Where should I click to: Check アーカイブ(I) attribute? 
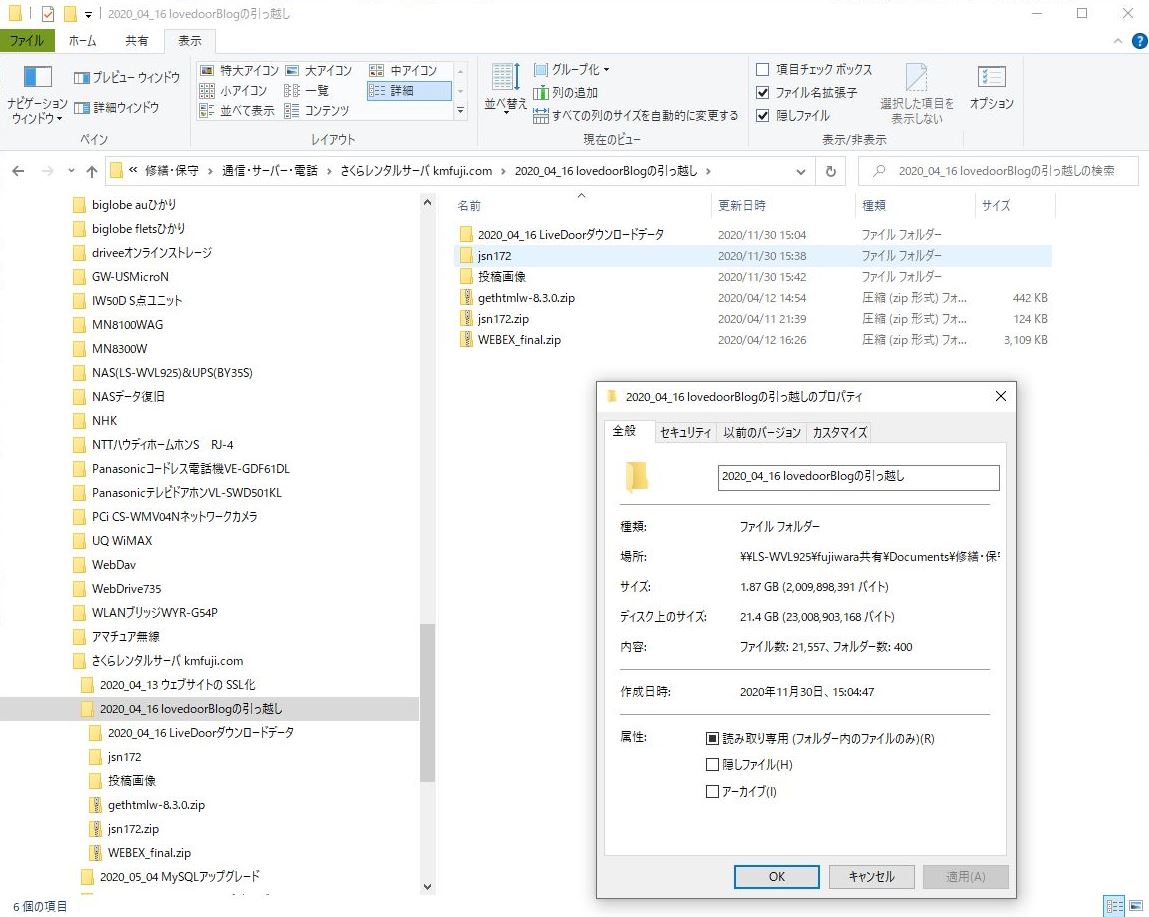pos(712,791)
